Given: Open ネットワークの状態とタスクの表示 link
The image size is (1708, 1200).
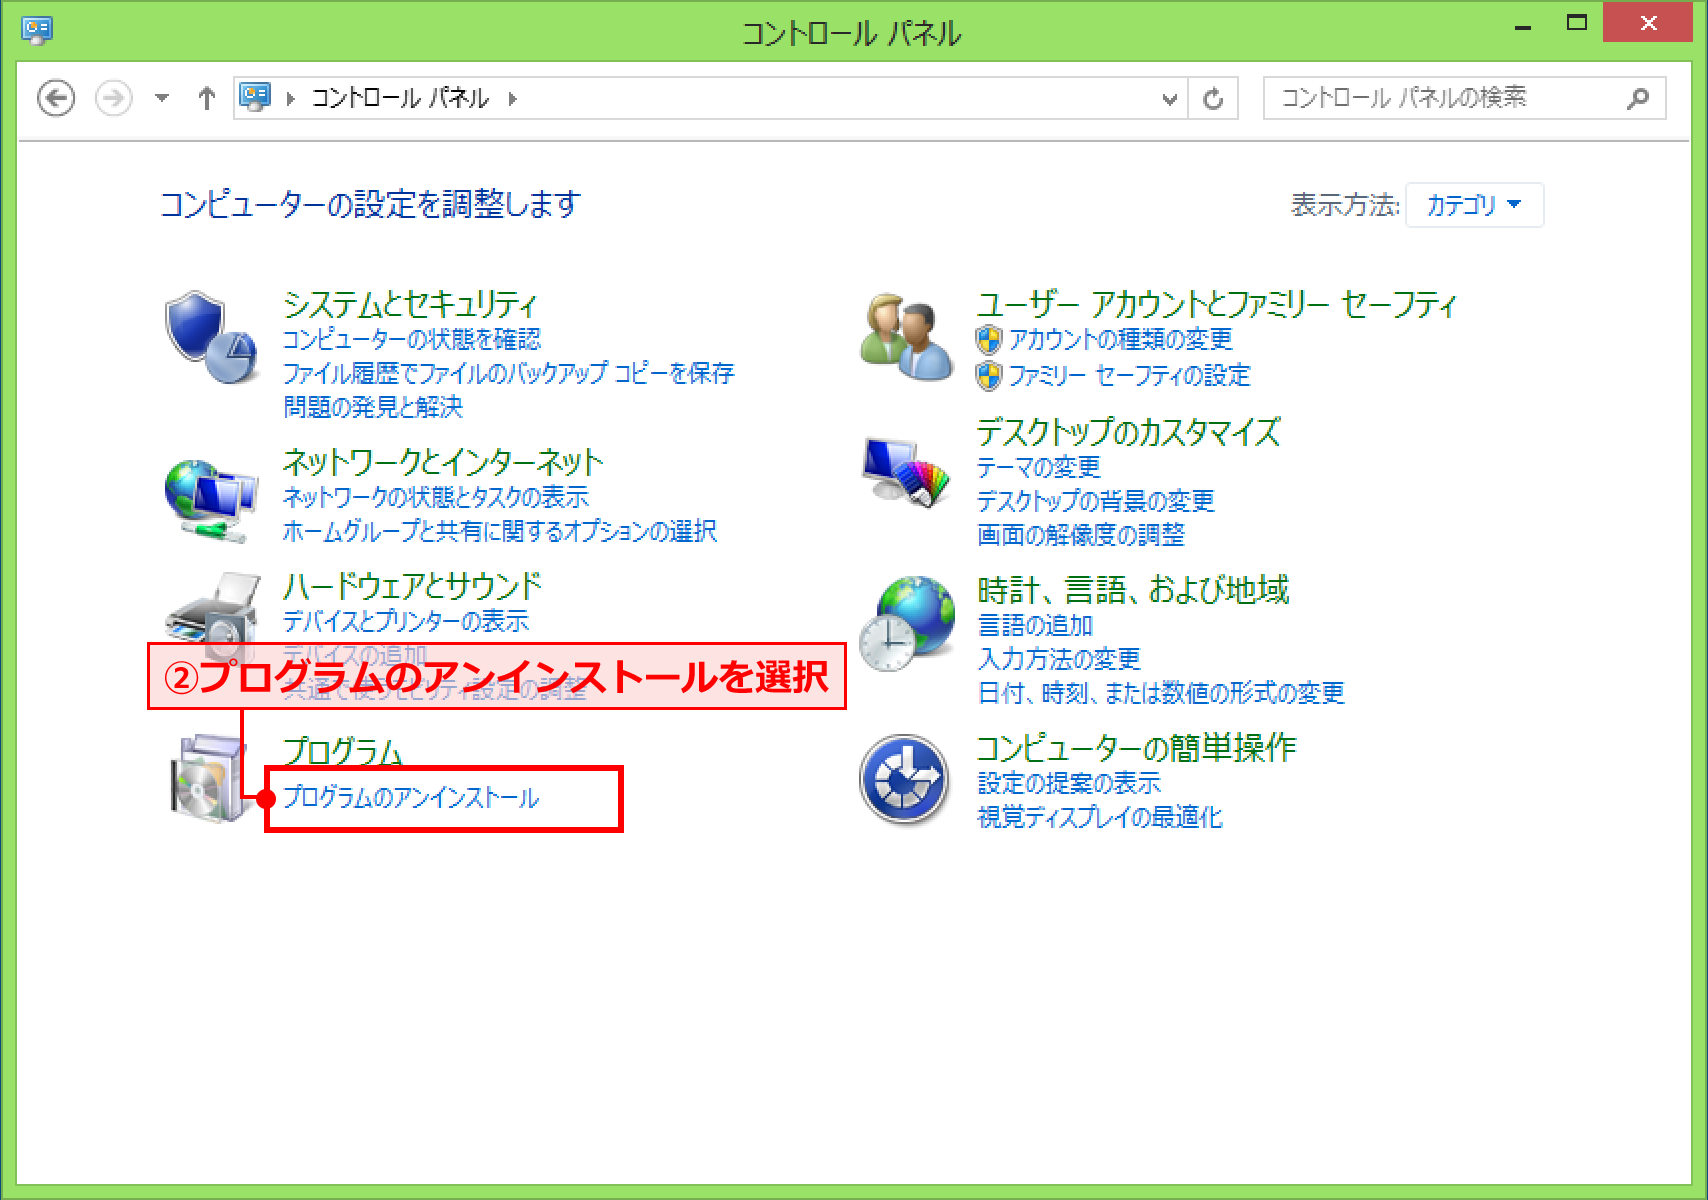Looking at the screenshot, I should pos(436,497).
